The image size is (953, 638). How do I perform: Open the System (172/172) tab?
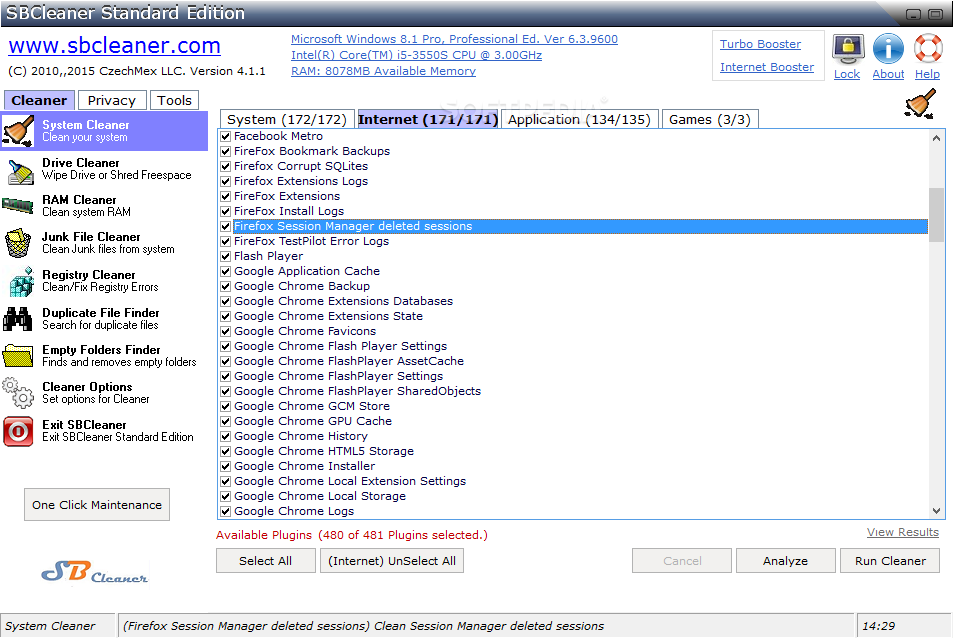(x=287, y=119)
